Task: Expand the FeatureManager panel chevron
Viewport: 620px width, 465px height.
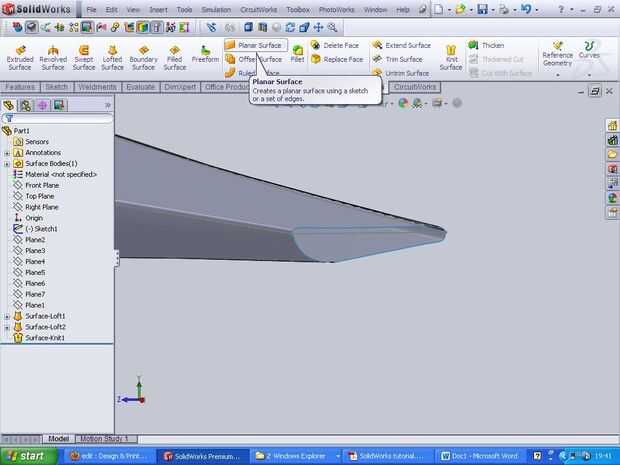Action: (108, 105)
